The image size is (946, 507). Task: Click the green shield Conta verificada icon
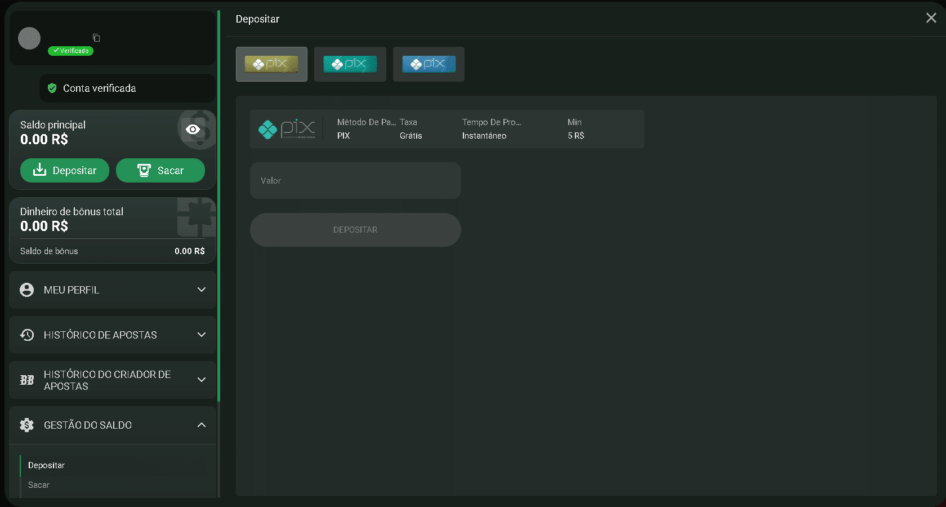52,88
